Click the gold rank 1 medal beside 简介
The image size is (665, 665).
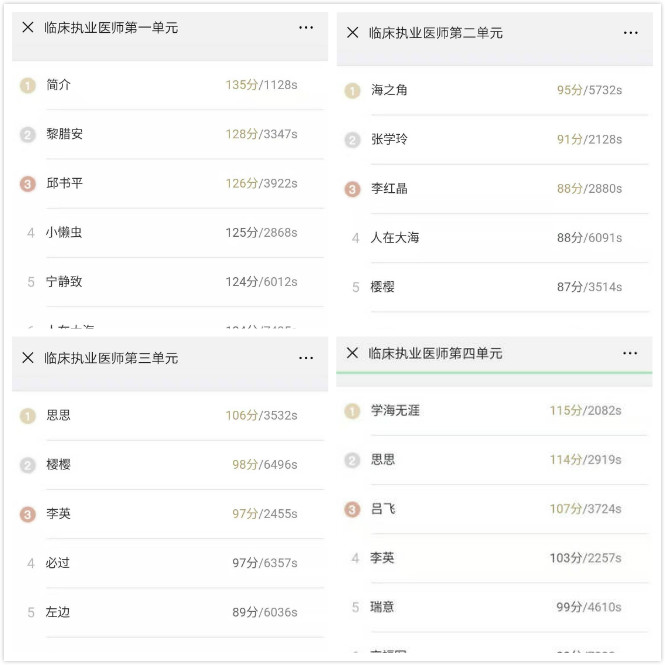[28, 85]
